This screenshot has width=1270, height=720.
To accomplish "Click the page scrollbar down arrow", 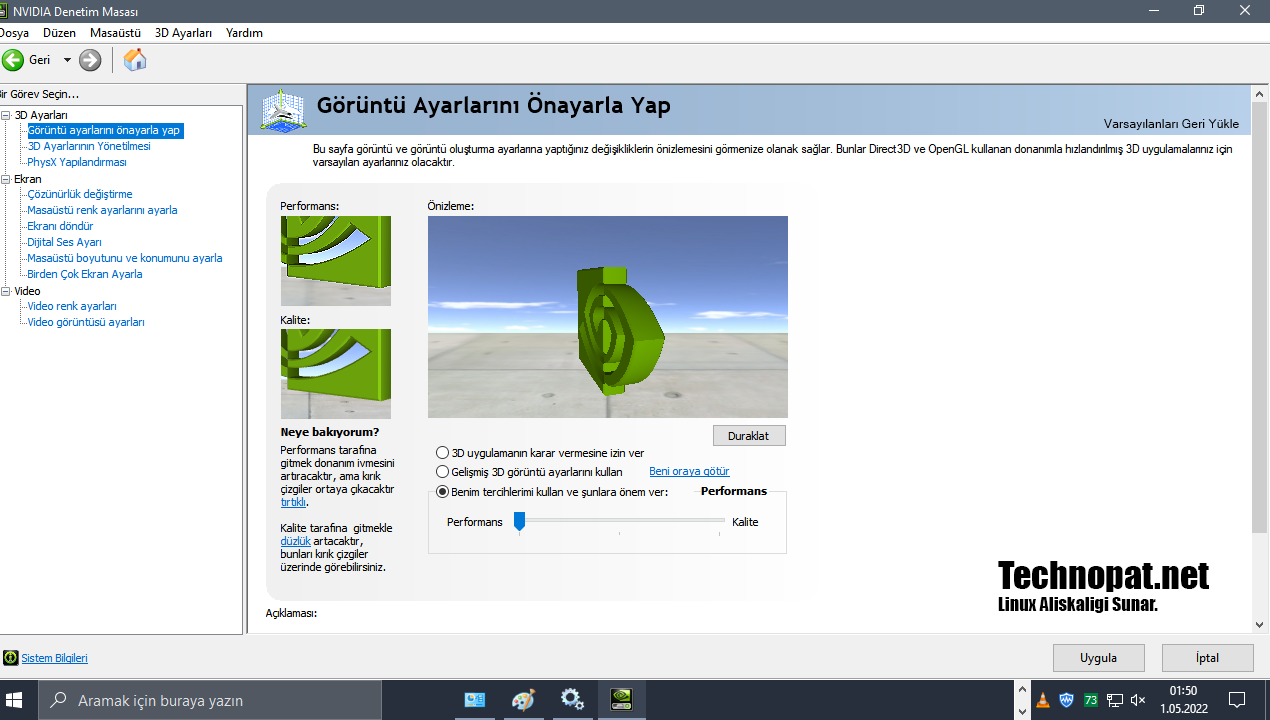I will point(1259,624).
